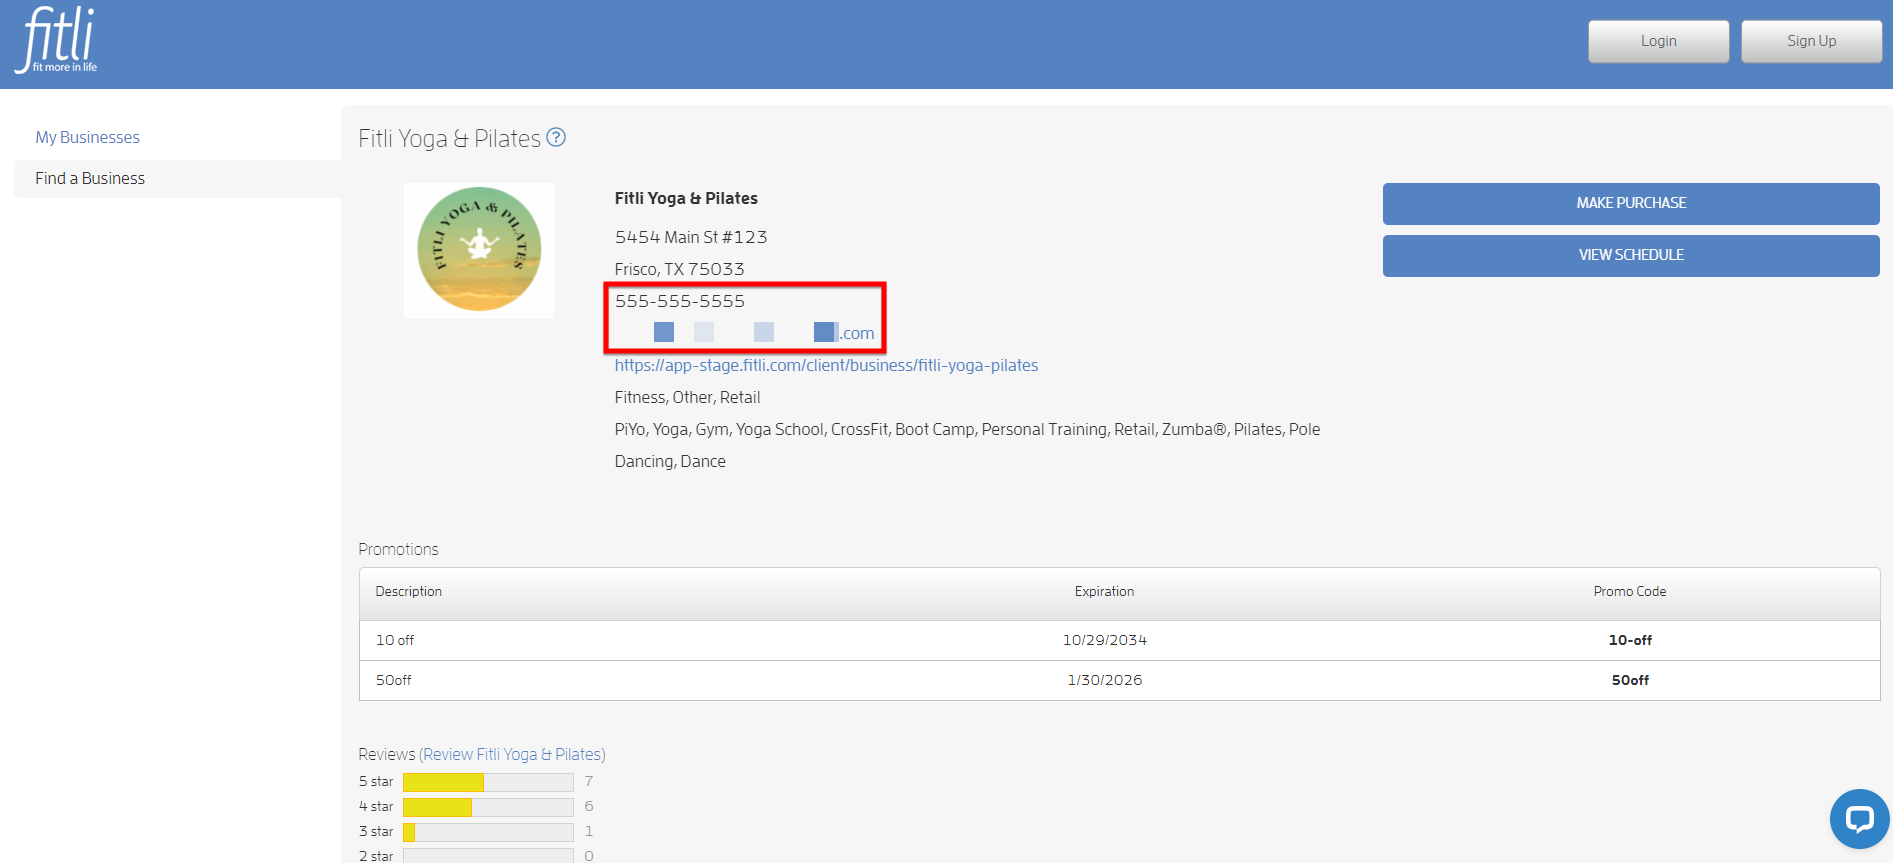The image size is (1893, 863).
Task: Click the 5 star rating bar
Action: click(x=488, y=782)
